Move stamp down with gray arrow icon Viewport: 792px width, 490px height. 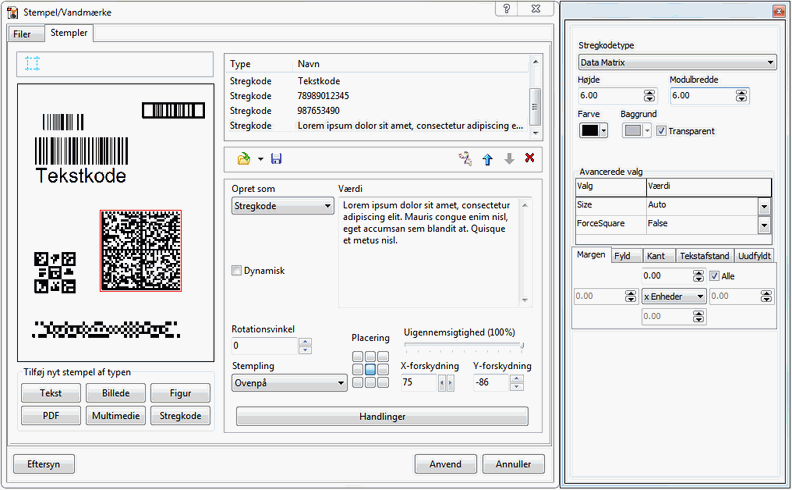point(509,159)
